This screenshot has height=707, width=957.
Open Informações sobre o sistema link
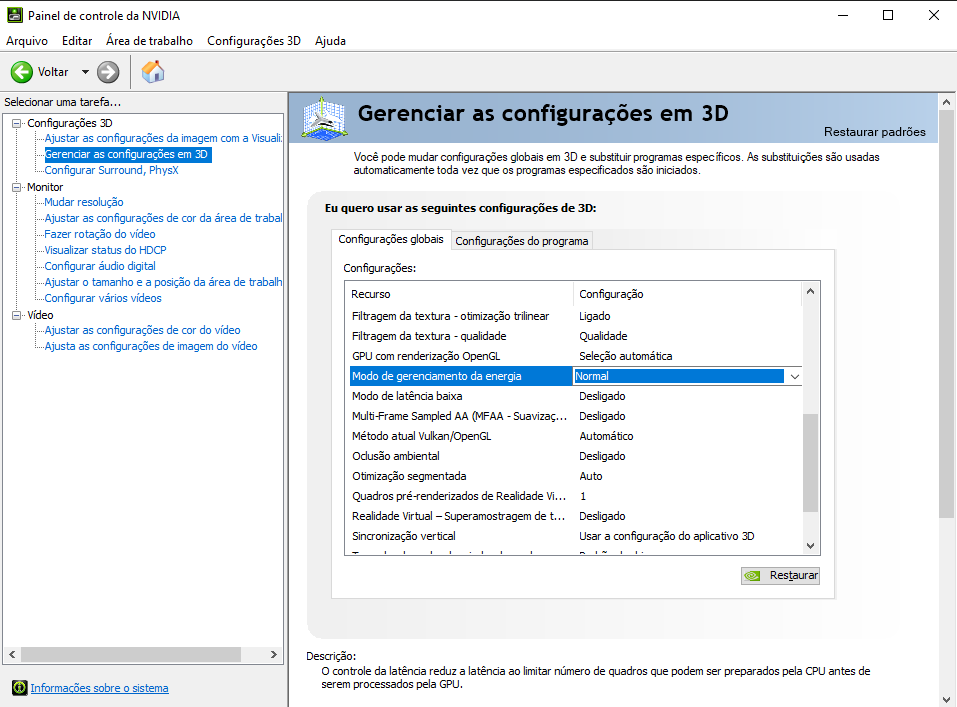[x=99, y=688]
